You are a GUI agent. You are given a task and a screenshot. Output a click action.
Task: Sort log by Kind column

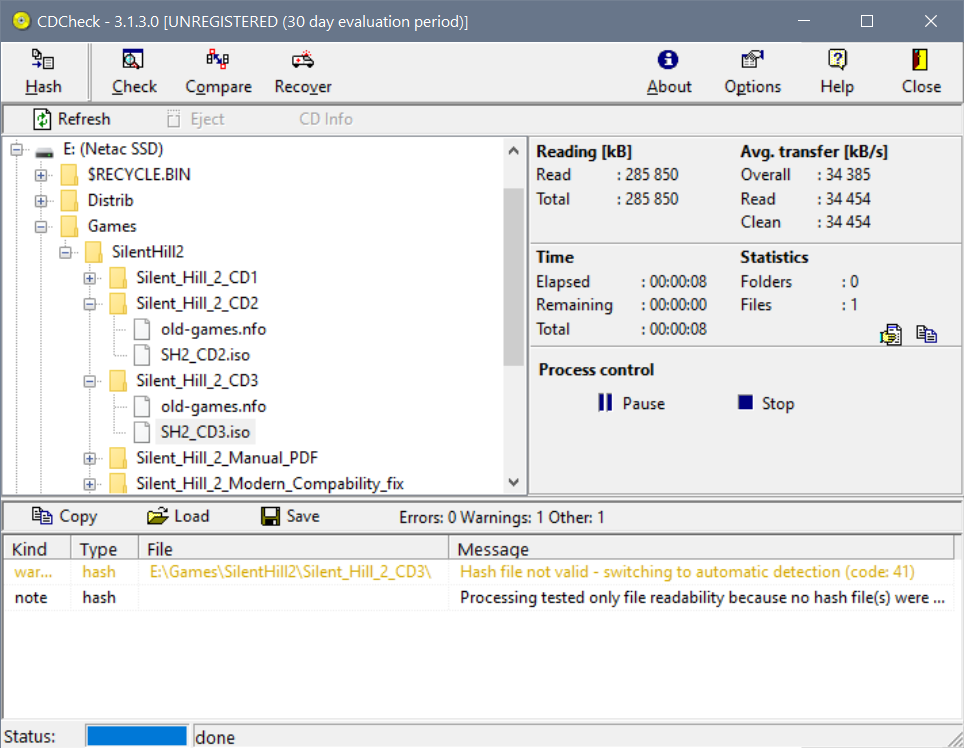pos(38,549)
